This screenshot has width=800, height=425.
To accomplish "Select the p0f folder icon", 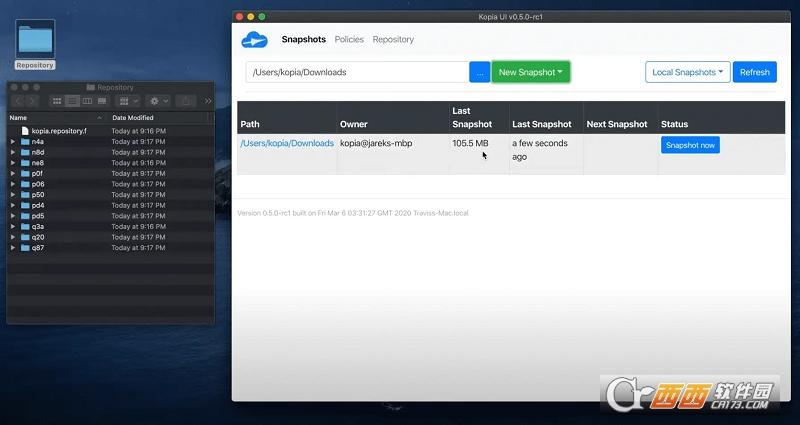I will 25,173.
